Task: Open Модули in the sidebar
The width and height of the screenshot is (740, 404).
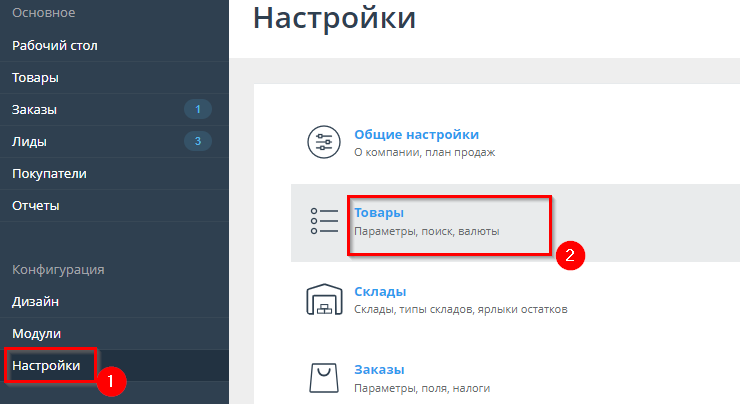Action: [x=36, y=333]
